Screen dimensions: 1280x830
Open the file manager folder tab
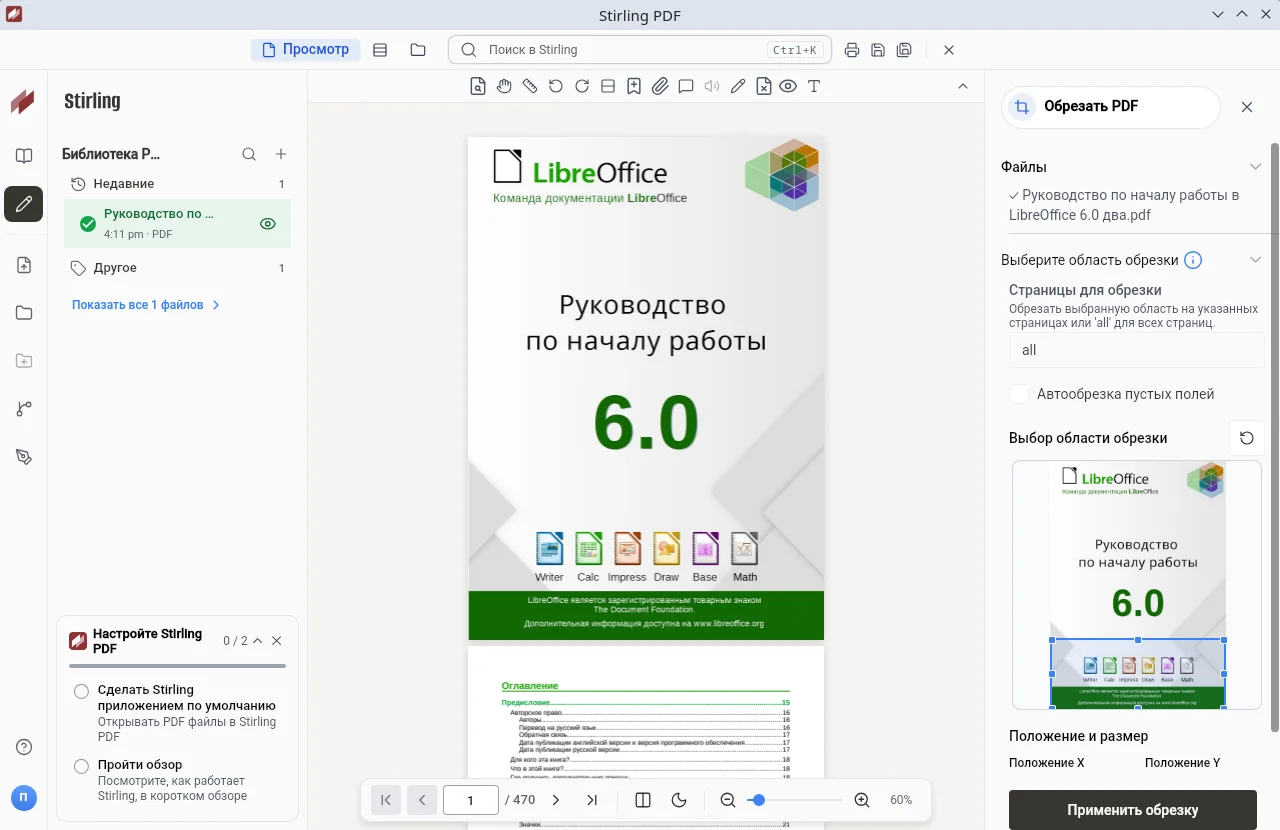click(418, 50)
